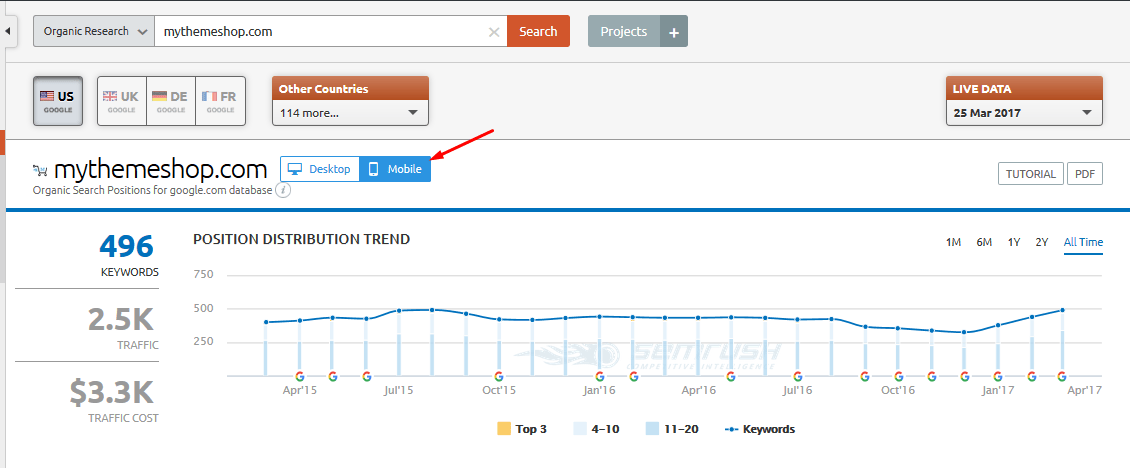
Task: Set chart range to 2Y
Action: [x=1041, y=242]
